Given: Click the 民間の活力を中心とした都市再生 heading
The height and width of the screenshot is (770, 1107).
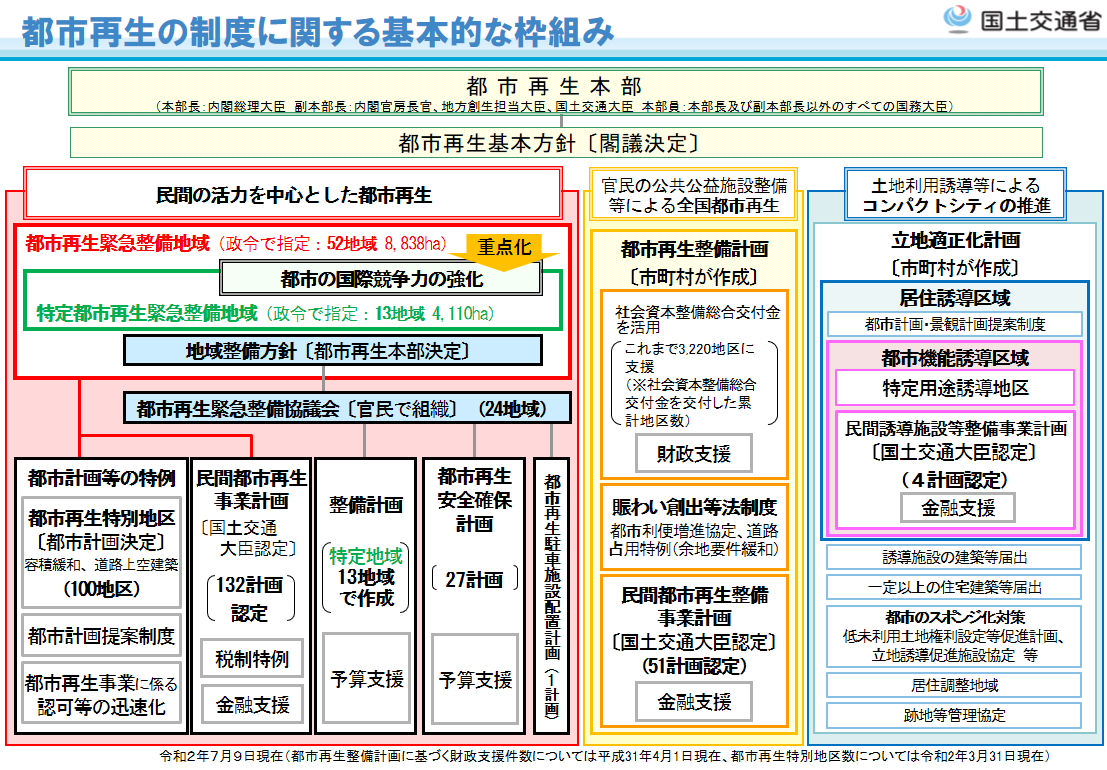Looking at the screenshot, I should click(293, 194).
